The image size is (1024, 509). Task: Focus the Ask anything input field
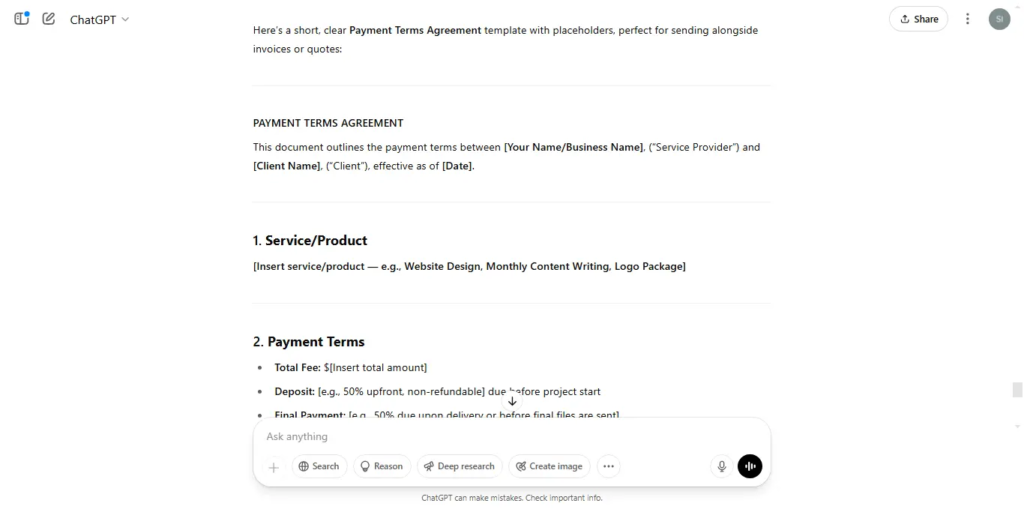coord(511,436)
